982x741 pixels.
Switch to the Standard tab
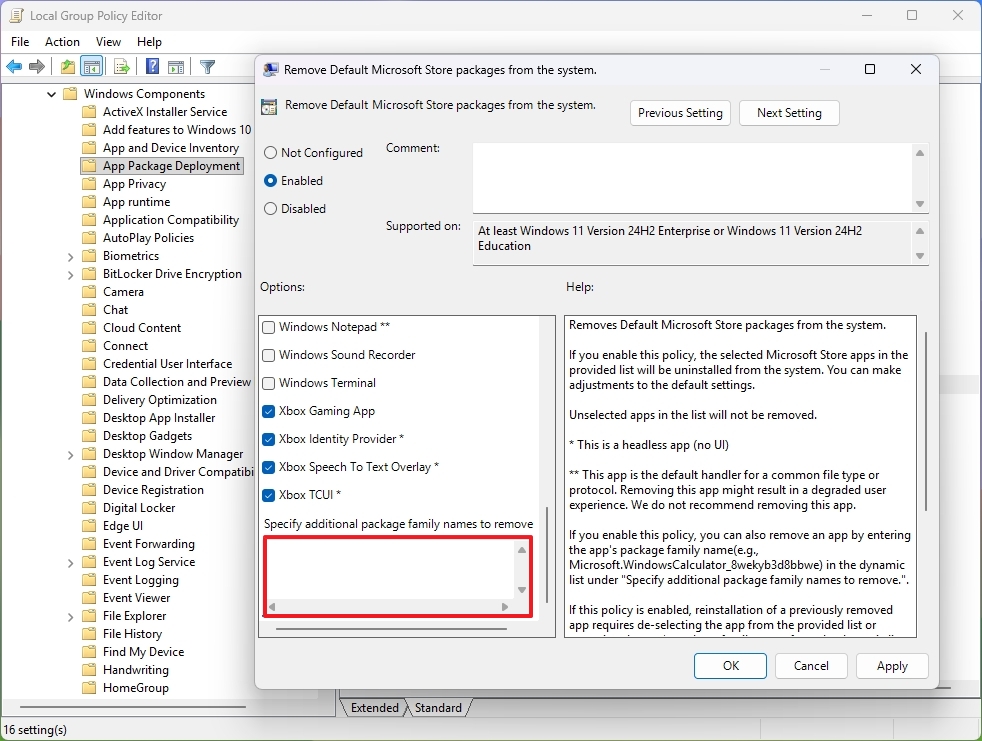438,708
